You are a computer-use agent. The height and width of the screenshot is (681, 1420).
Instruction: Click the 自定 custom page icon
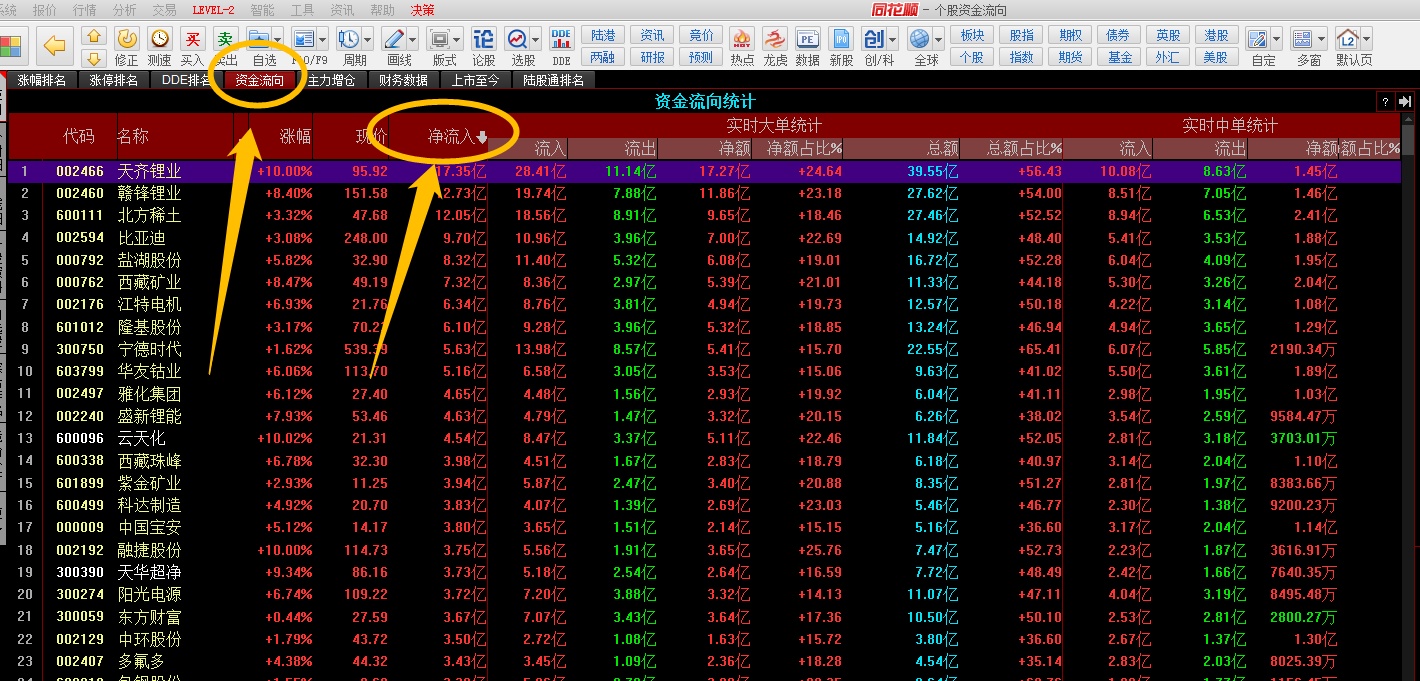[x=1257, y=38]
